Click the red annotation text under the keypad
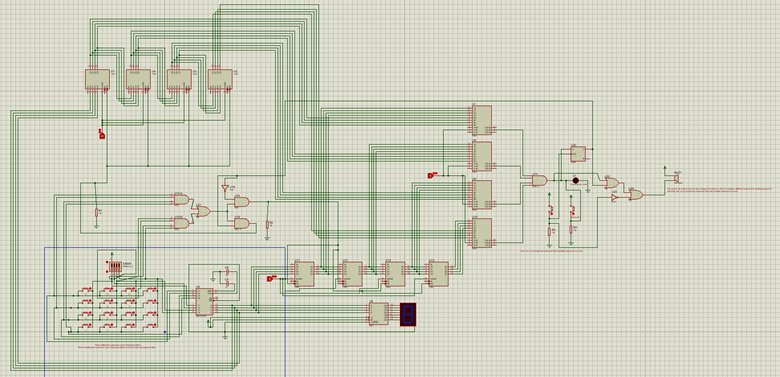The width and height of the screenshot is (780, 377). click(117, 346)
